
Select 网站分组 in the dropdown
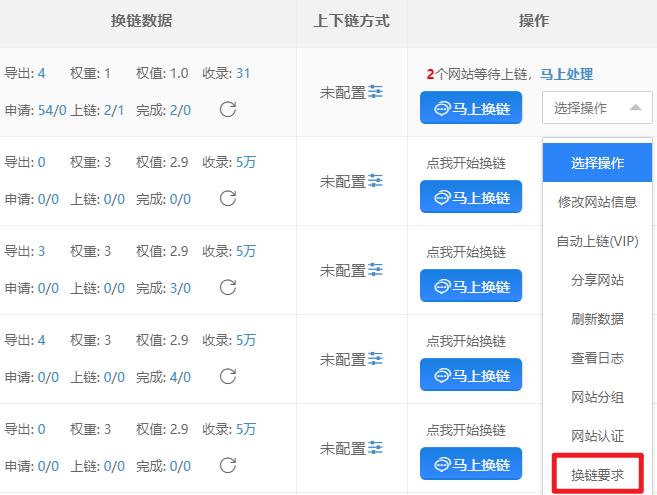(x=597, y=397)
